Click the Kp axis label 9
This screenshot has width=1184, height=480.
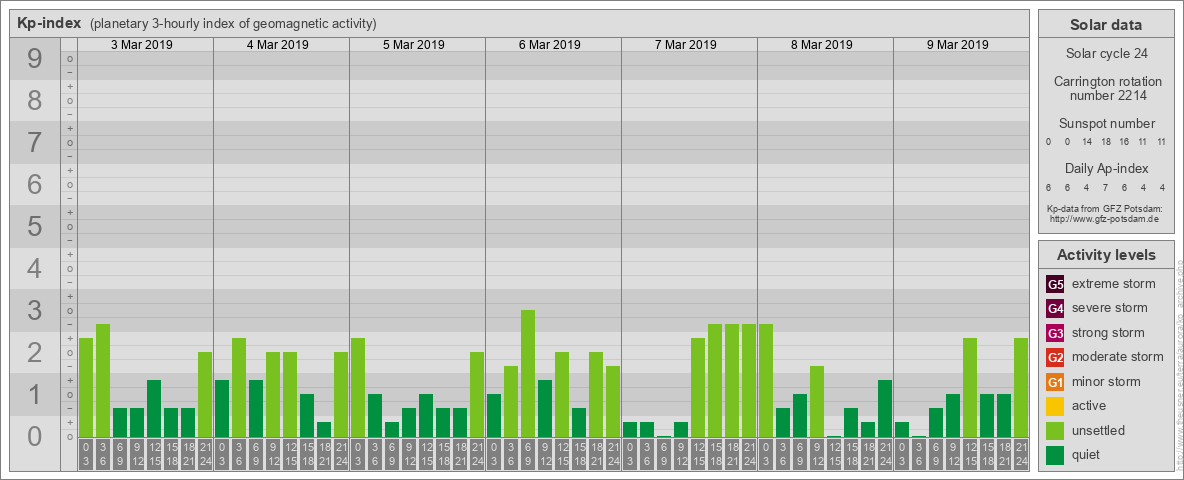pyautogui.click(x=35, y=58)
